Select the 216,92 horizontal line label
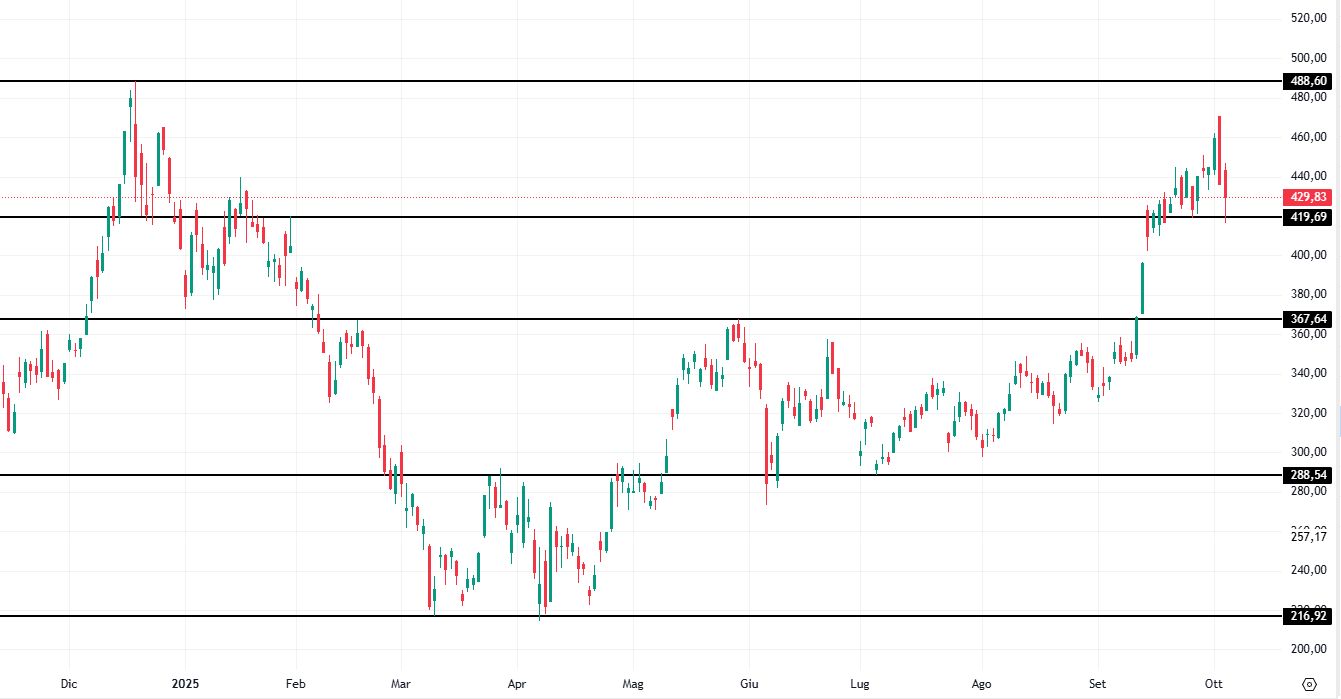The height and width of the screenshot is (699, 1341). coord(1309,617)
